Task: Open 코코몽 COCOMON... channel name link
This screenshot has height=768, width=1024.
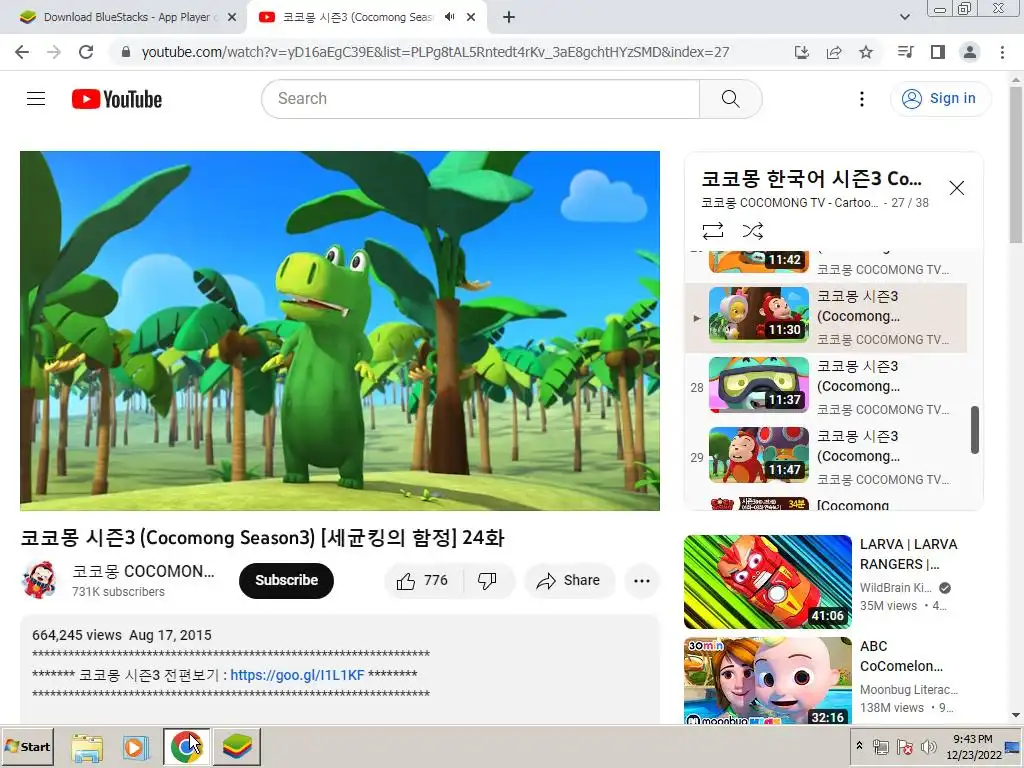Action: (x=143, y=571)
